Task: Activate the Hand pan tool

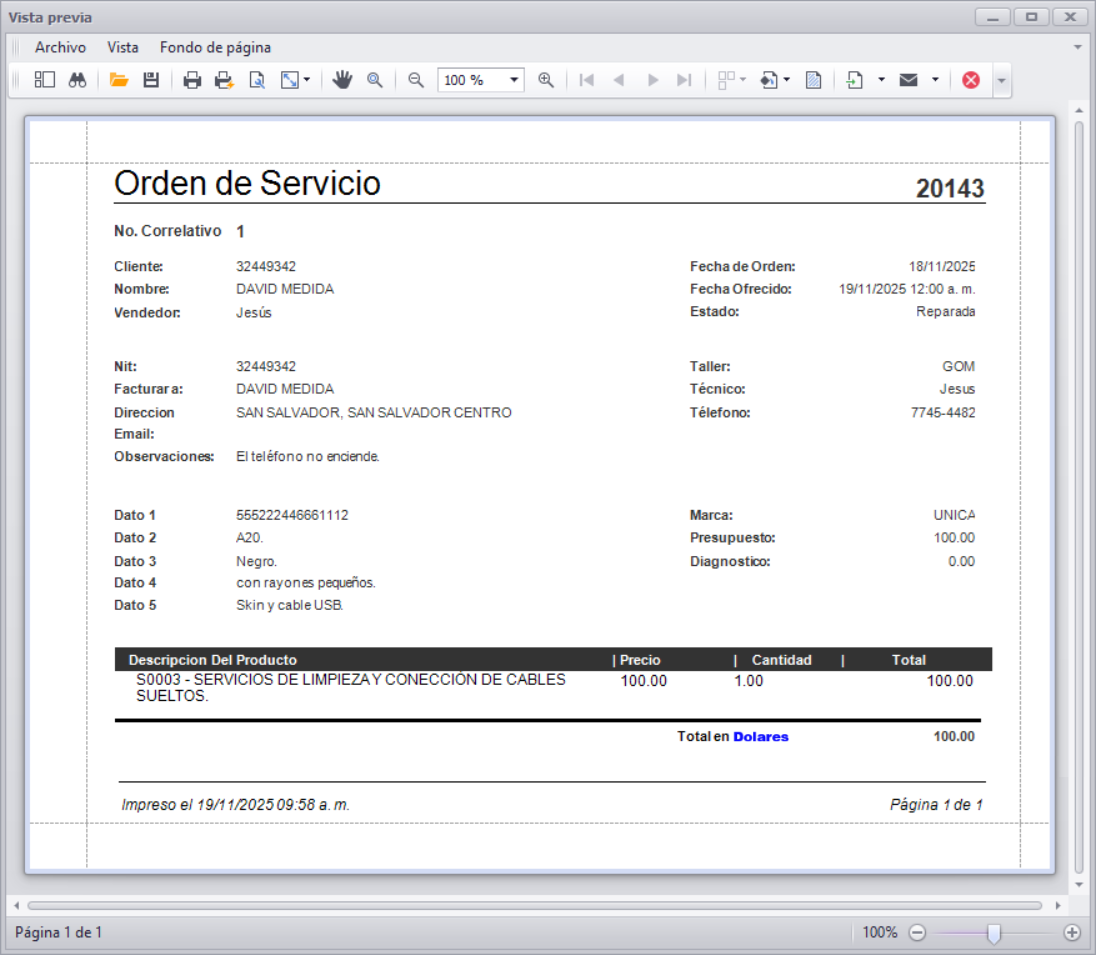Action: pyautogui.click(x=342, y=79)
